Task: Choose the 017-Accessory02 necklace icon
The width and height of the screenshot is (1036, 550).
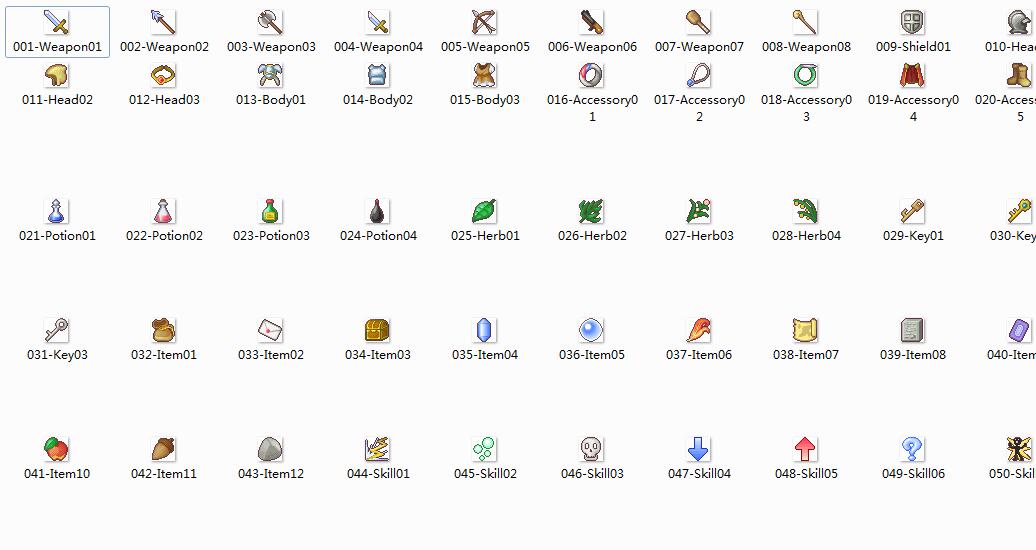Action: [699, 76]
